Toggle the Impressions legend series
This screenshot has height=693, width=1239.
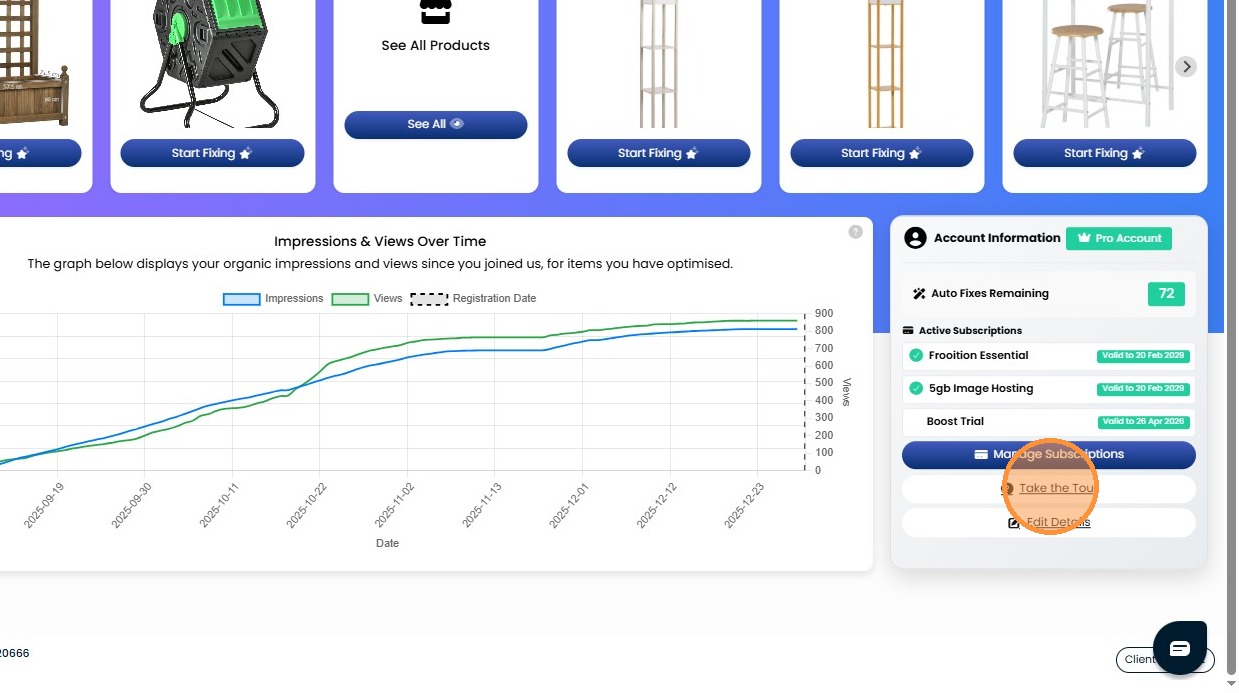click(x=273, y=299)
